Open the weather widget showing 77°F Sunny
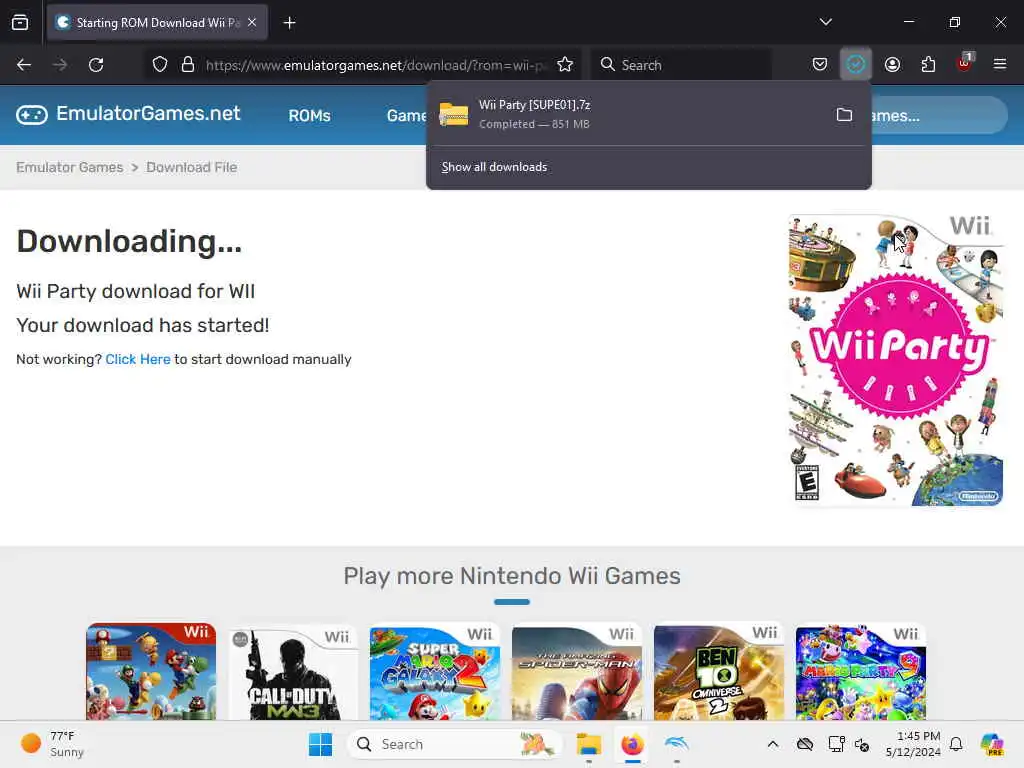The width and height of the screenshot is (1024, 768). point(52,744)
